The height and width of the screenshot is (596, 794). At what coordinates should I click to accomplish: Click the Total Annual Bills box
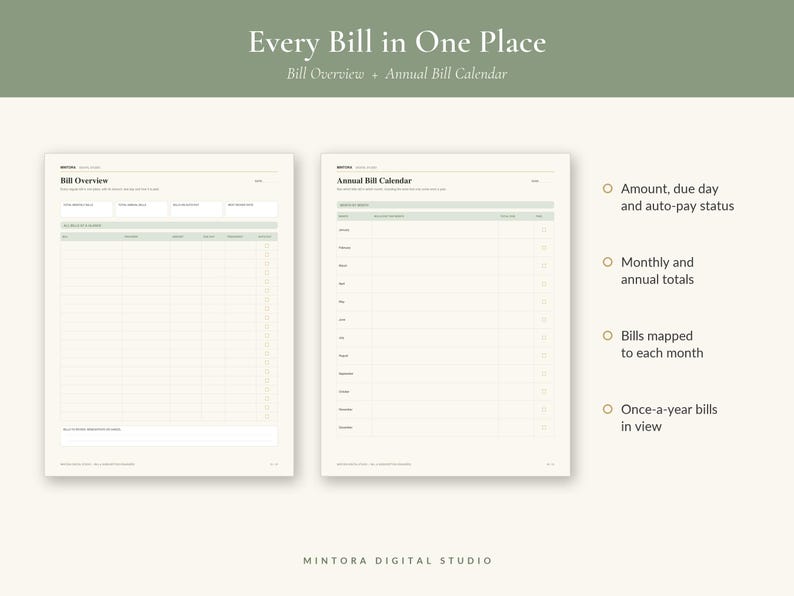point(141,209)
